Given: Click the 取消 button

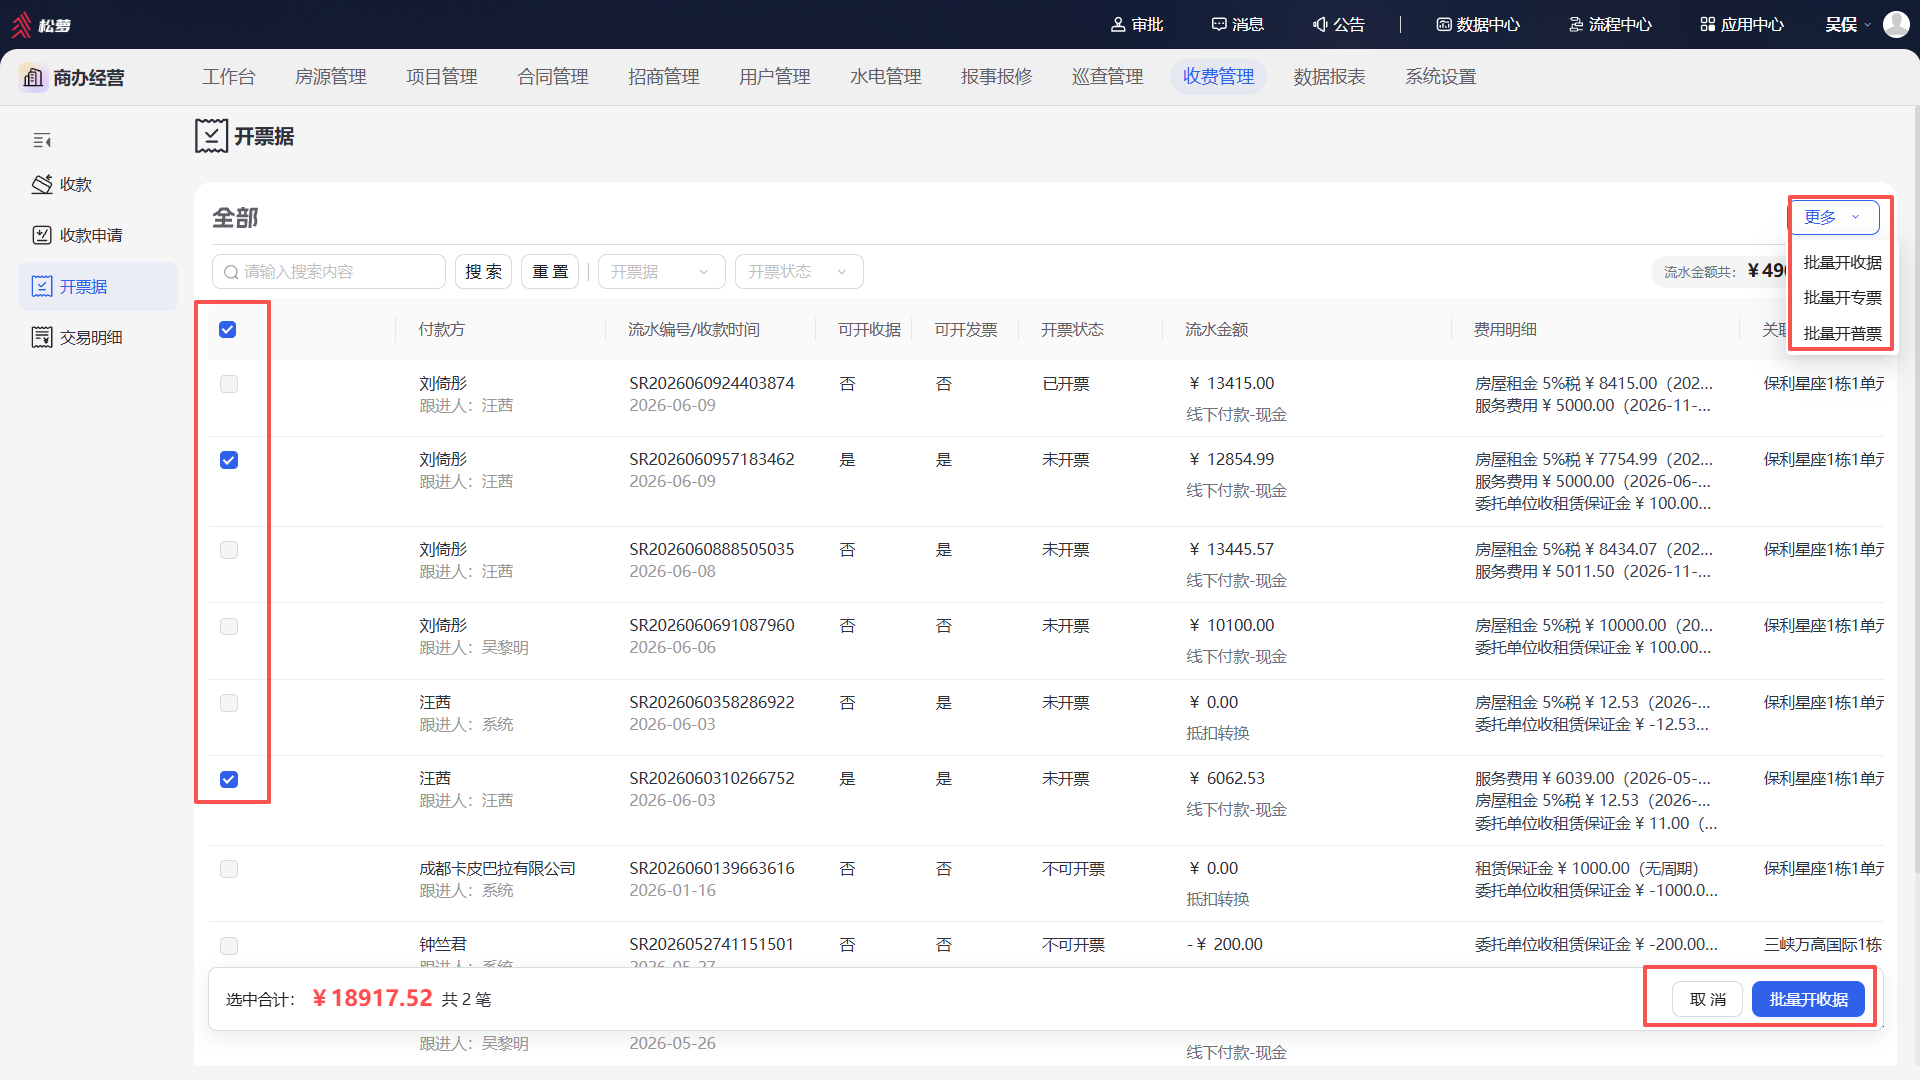Looking at the screenshot, I should (x=1707, y=999).
